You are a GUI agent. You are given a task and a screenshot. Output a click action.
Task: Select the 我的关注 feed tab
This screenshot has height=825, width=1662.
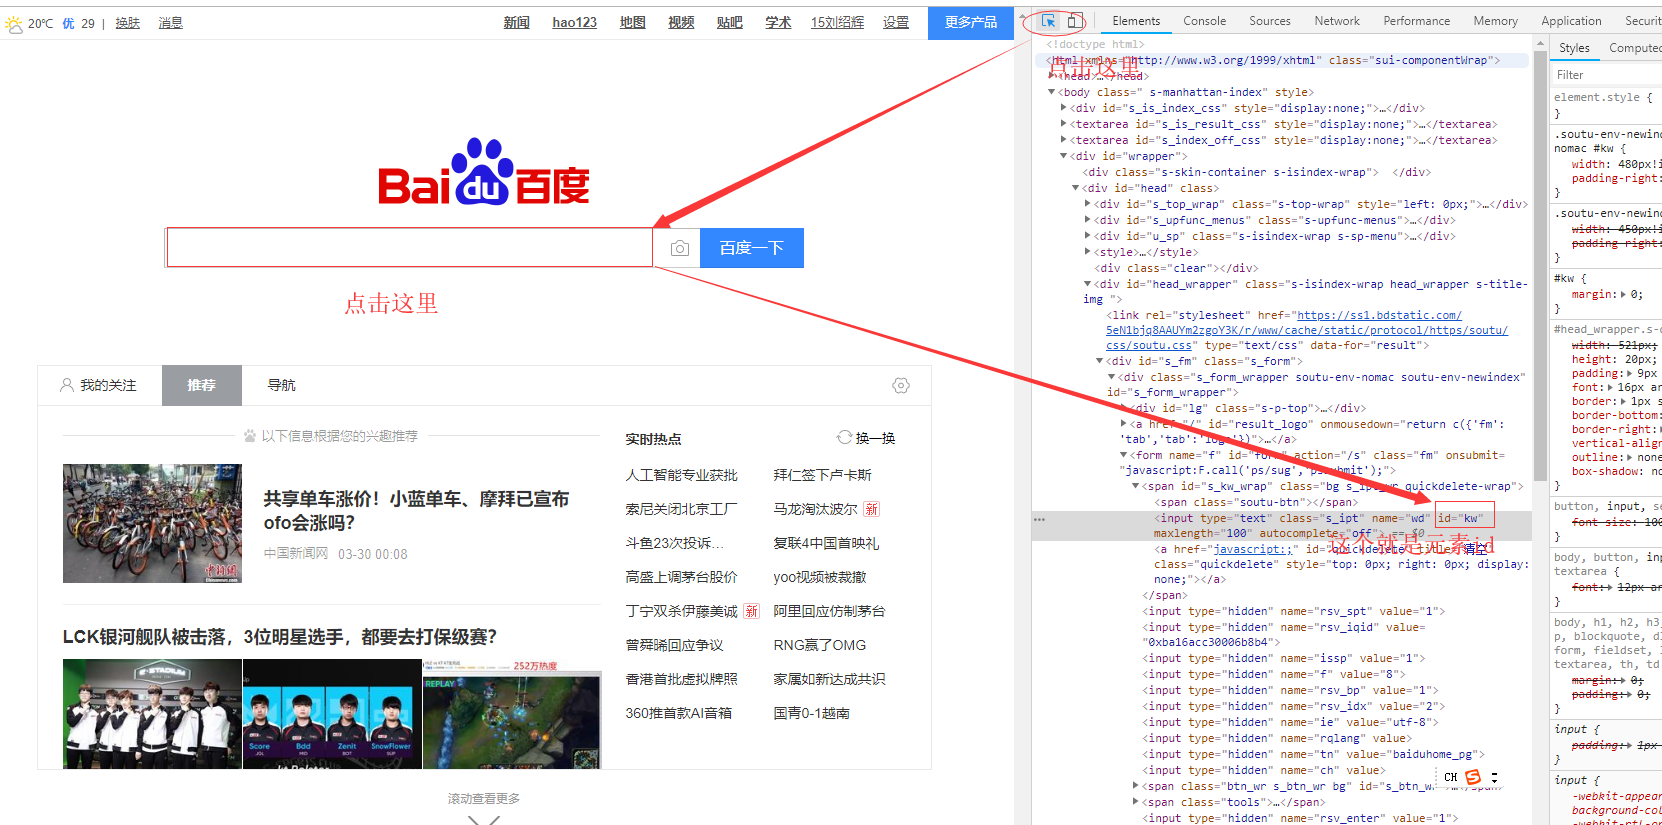coord(99,385)
